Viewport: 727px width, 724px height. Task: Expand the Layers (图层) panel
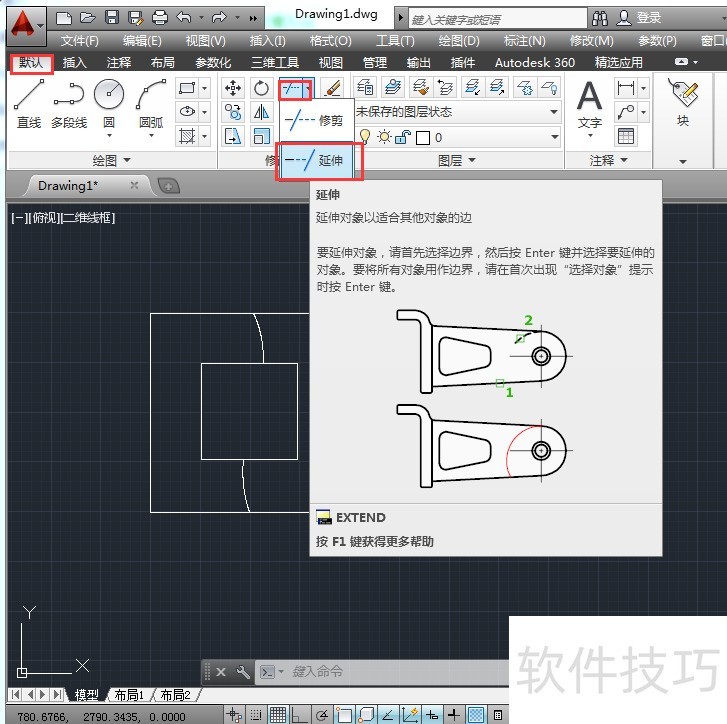pos(457,160)
